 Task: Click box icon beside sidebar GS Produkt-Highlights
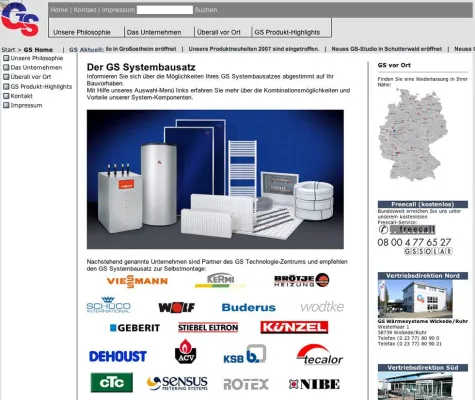[6, 86]
